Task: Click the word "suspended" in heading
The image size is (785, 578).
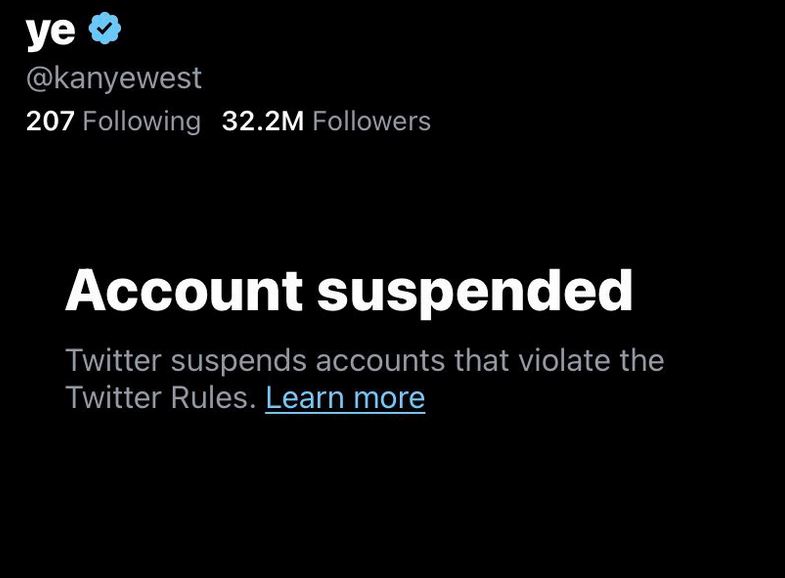Action: pos(475,291)
